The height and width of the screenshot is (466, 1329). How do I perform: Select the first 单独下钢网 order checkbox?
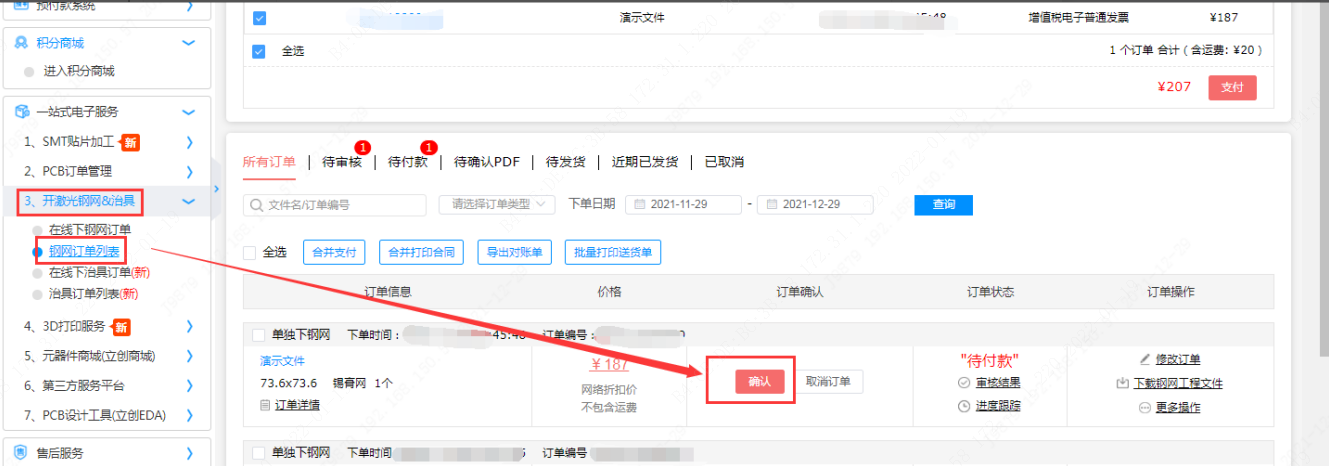(258, 335)
